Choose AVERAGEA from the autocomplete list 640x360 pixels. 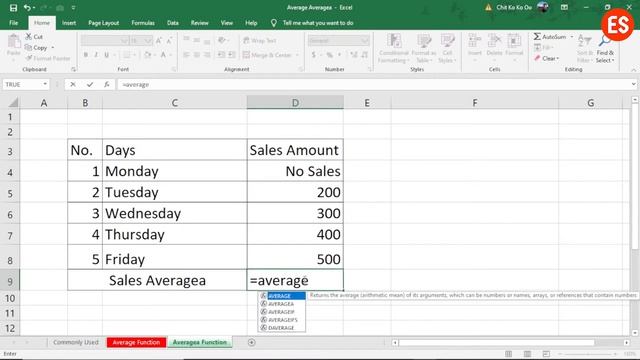click(282, 304)
